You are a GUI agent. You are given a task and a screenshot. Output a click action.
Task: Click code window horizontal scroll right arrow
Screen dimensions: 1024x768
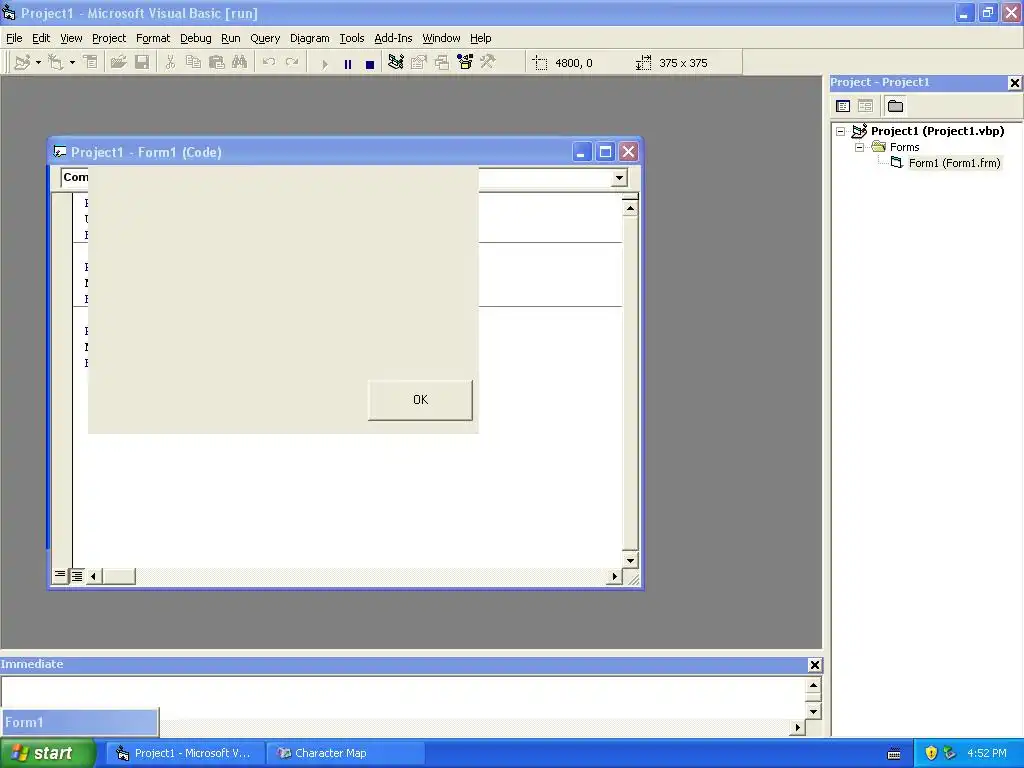click(614, 576)
